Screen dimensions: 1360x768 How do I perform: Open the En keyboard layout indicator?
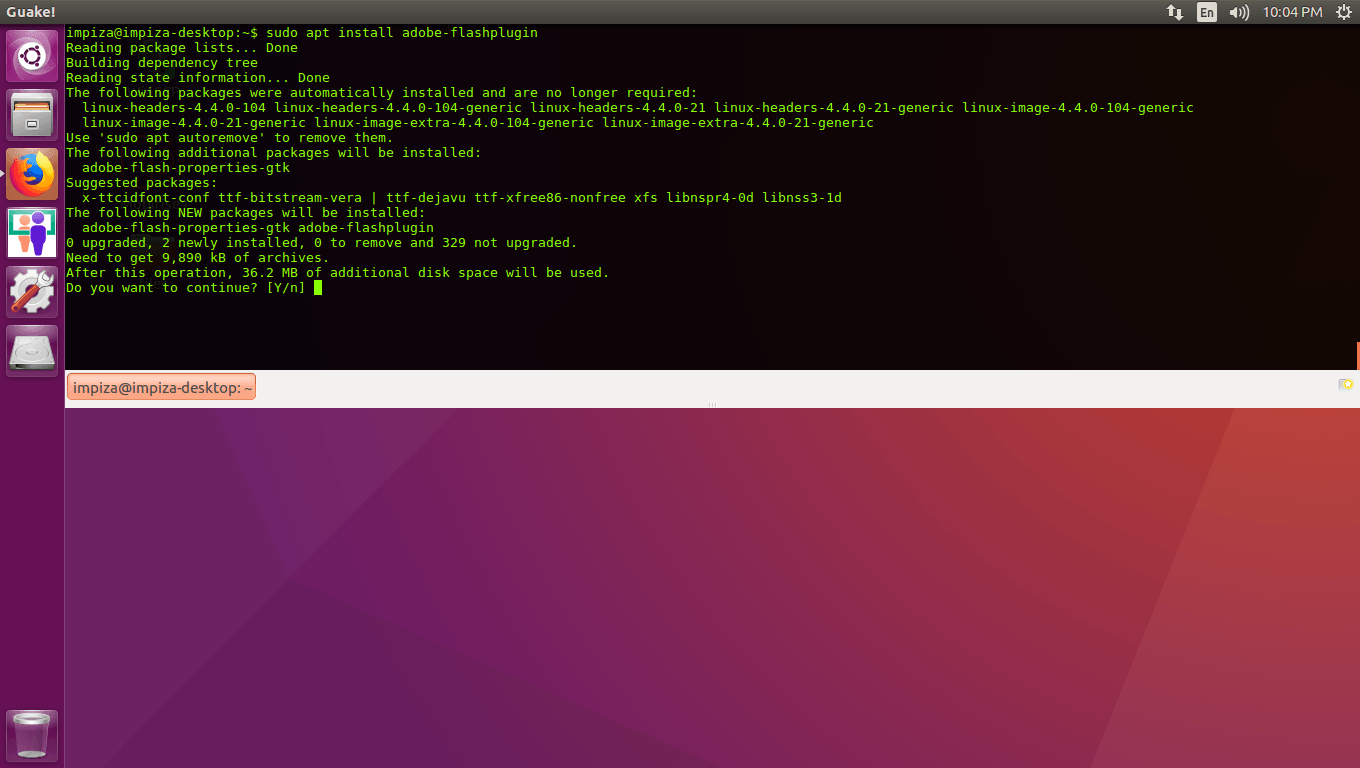tap(1207, 12)
